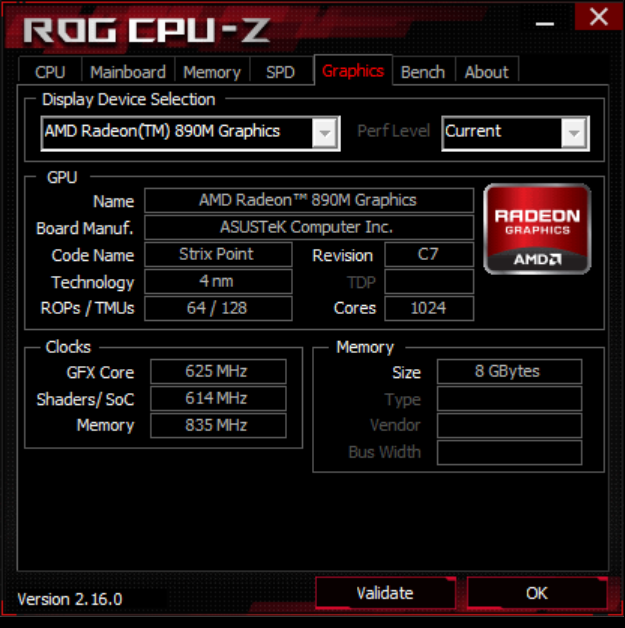The width and height of the screenshot is (625, 628).
Task: Click the Memory Size 8 GBytes field
Action: tap(509, 371)
